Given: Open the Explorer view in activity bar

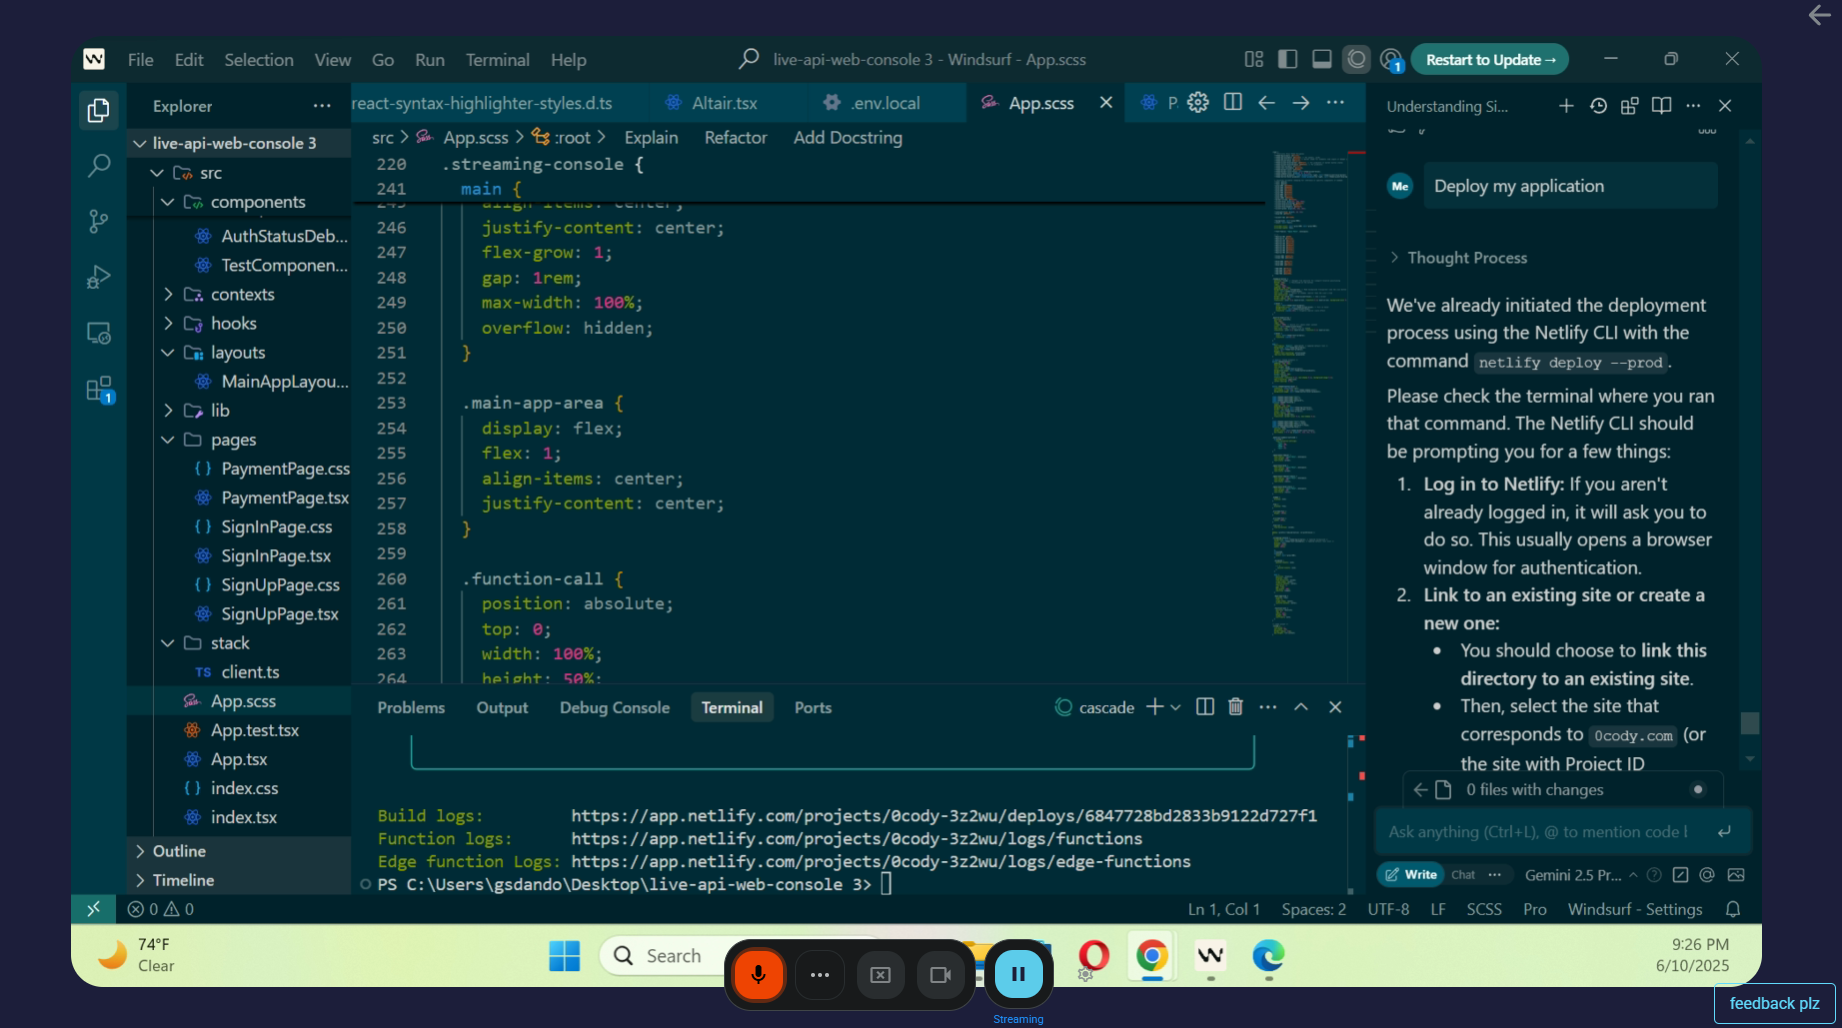Looking at the screenshot, I should (x=98, y=110).
